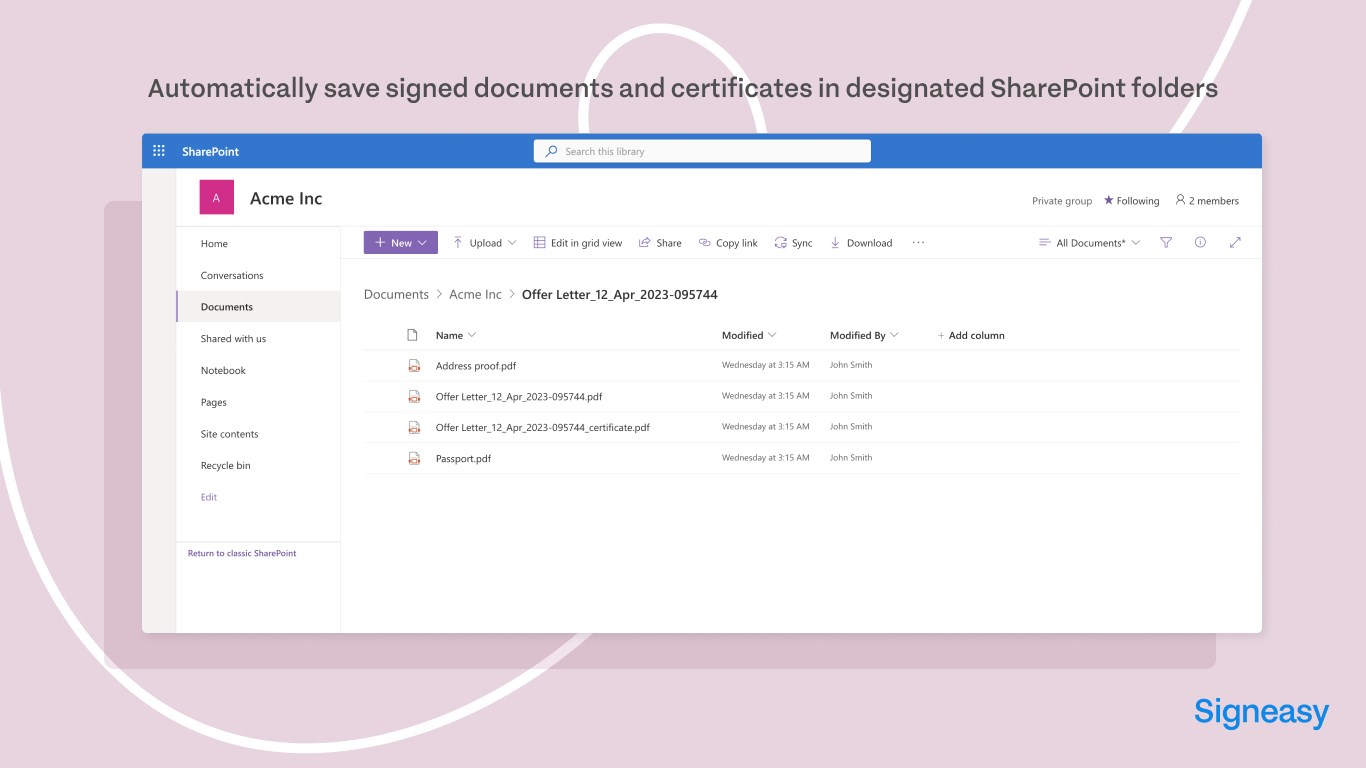Click the PDF icon of the certificate file

pyautogui.click(x=414, y=427)
